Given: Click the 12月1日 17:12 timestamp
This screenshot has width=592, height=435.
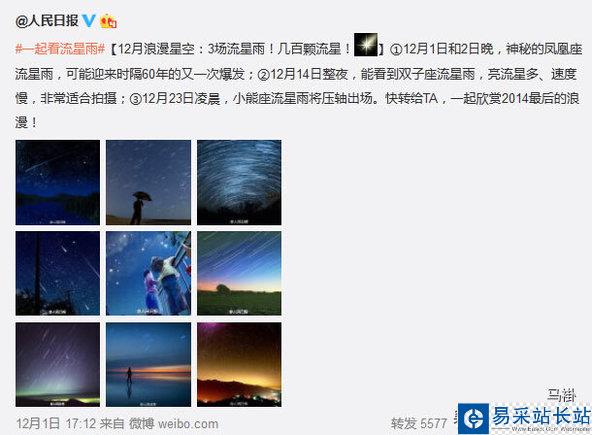Looking at the screenshot, I should click(x=56, y=423).
